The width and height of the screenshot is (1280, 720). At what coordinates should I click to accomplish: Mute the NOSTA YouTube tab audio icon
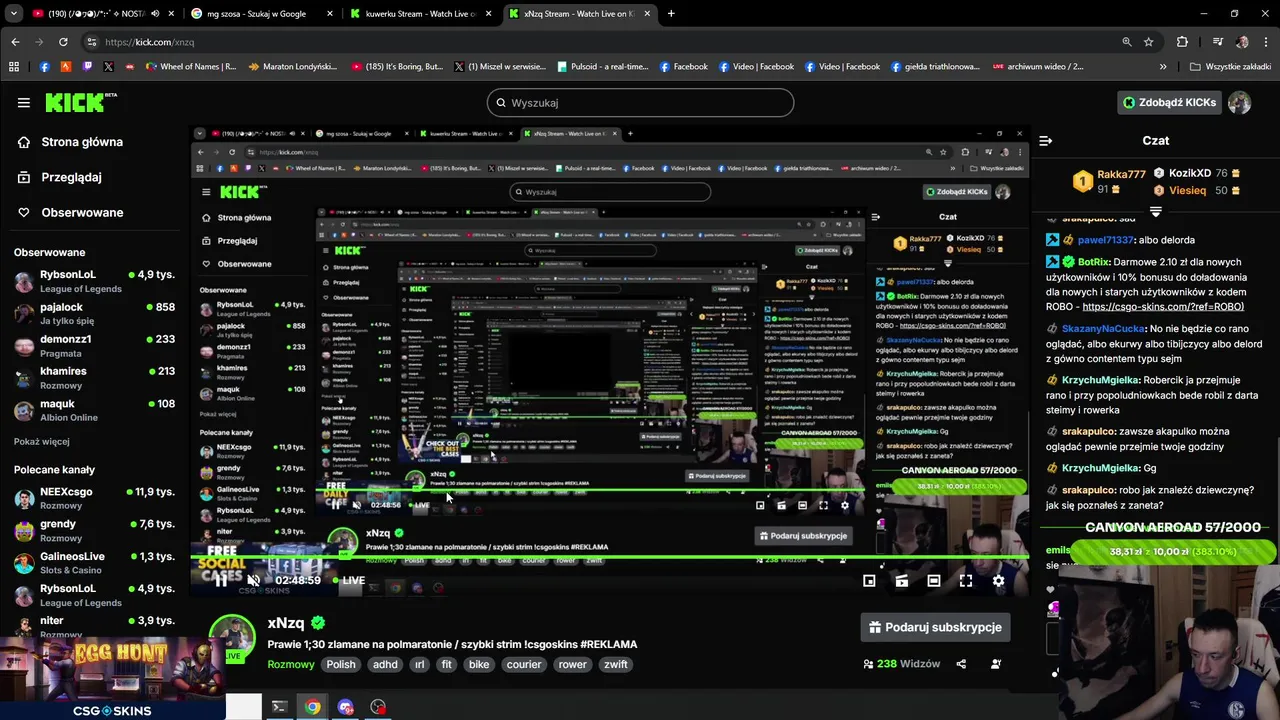tap(154, 14)
